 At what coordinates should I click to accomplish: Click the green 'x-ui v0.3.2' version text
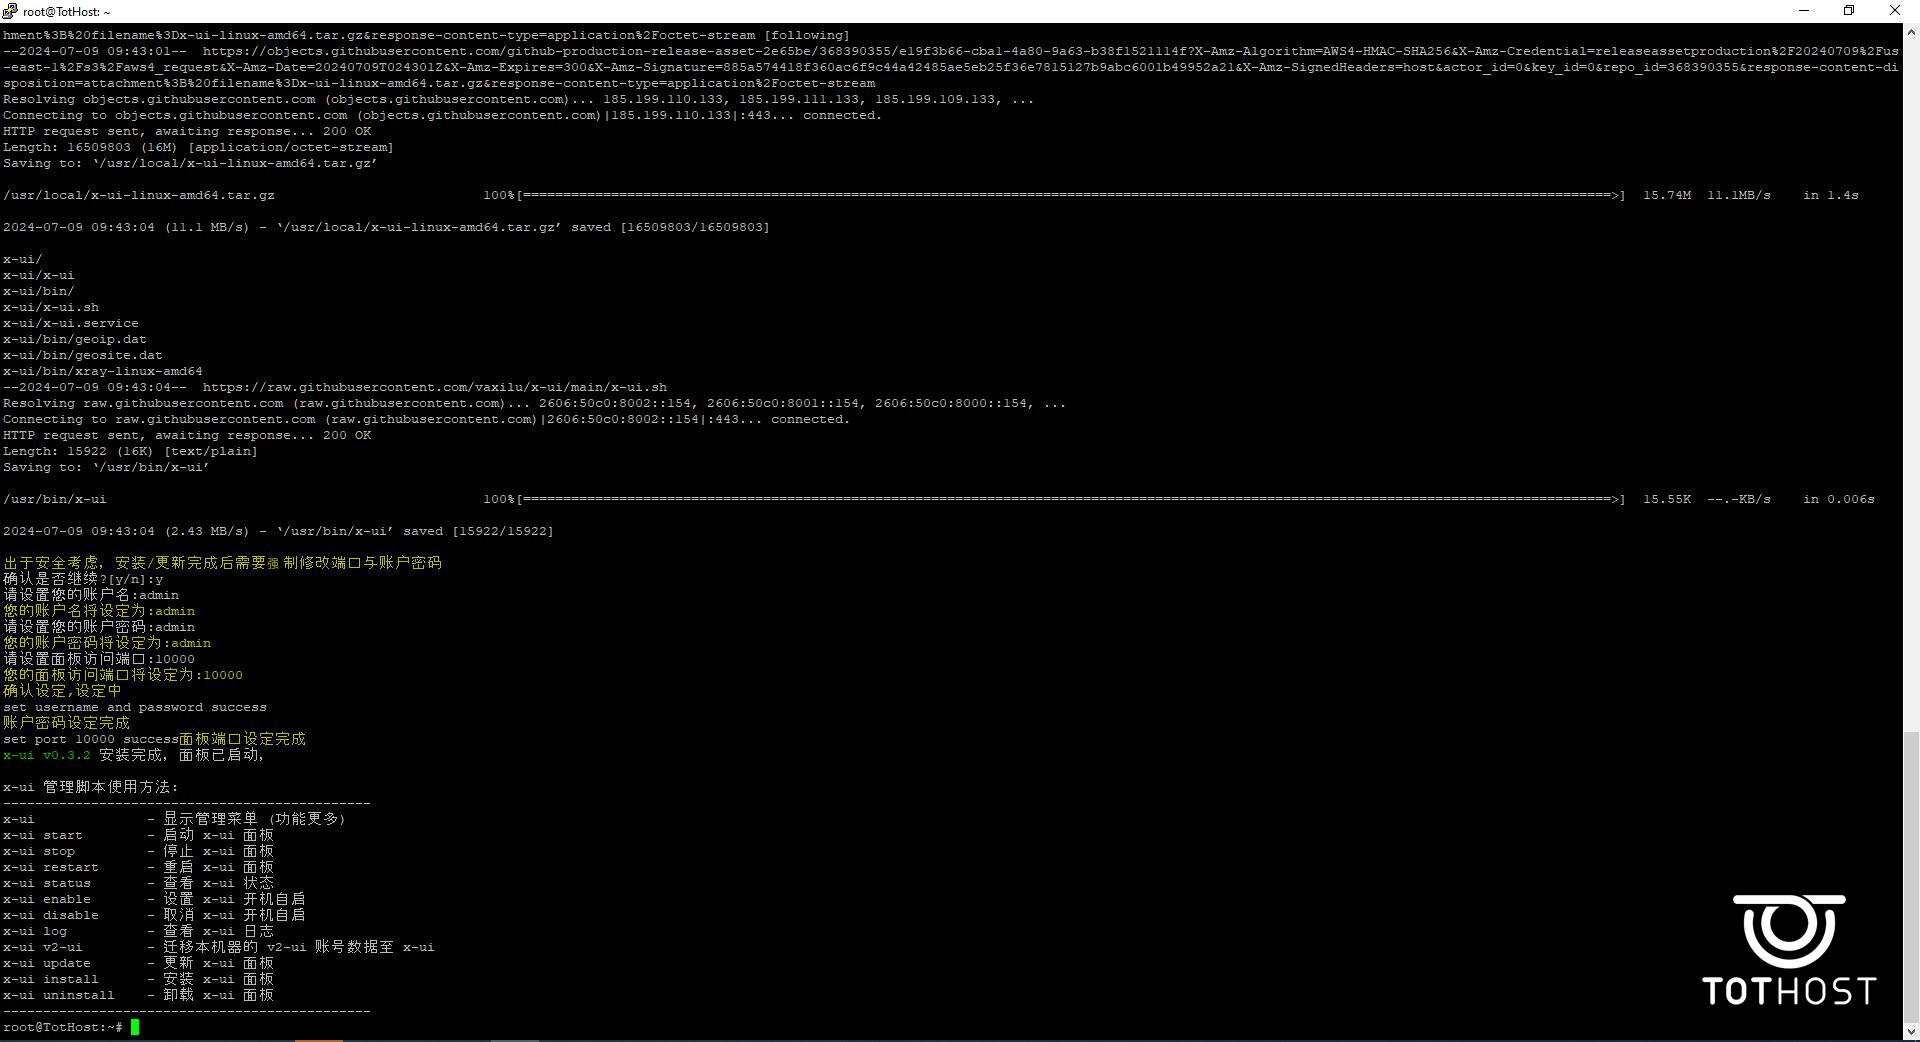tap(47, 755)
